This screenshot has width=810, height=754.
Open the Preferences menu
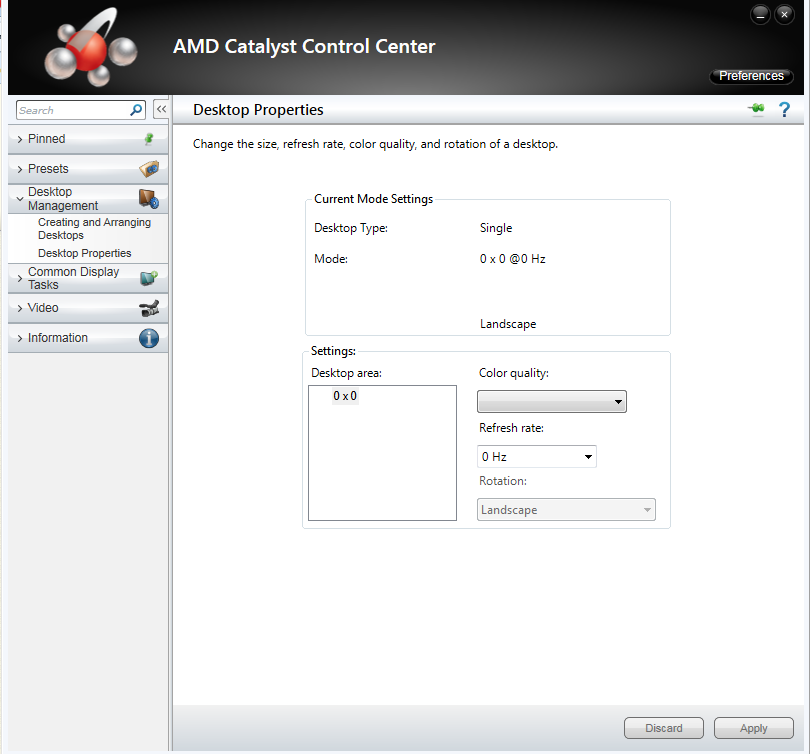coord(751,76)
